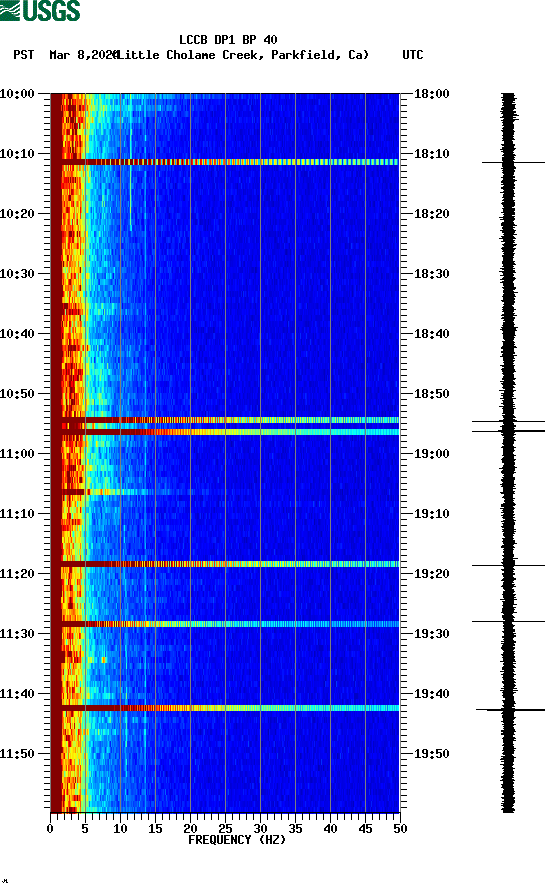Image resolution: width=552 pixels, height=892 pixels.
Task: Click the 30 Hz frequency tick label
Action: [x=260, y=829]
